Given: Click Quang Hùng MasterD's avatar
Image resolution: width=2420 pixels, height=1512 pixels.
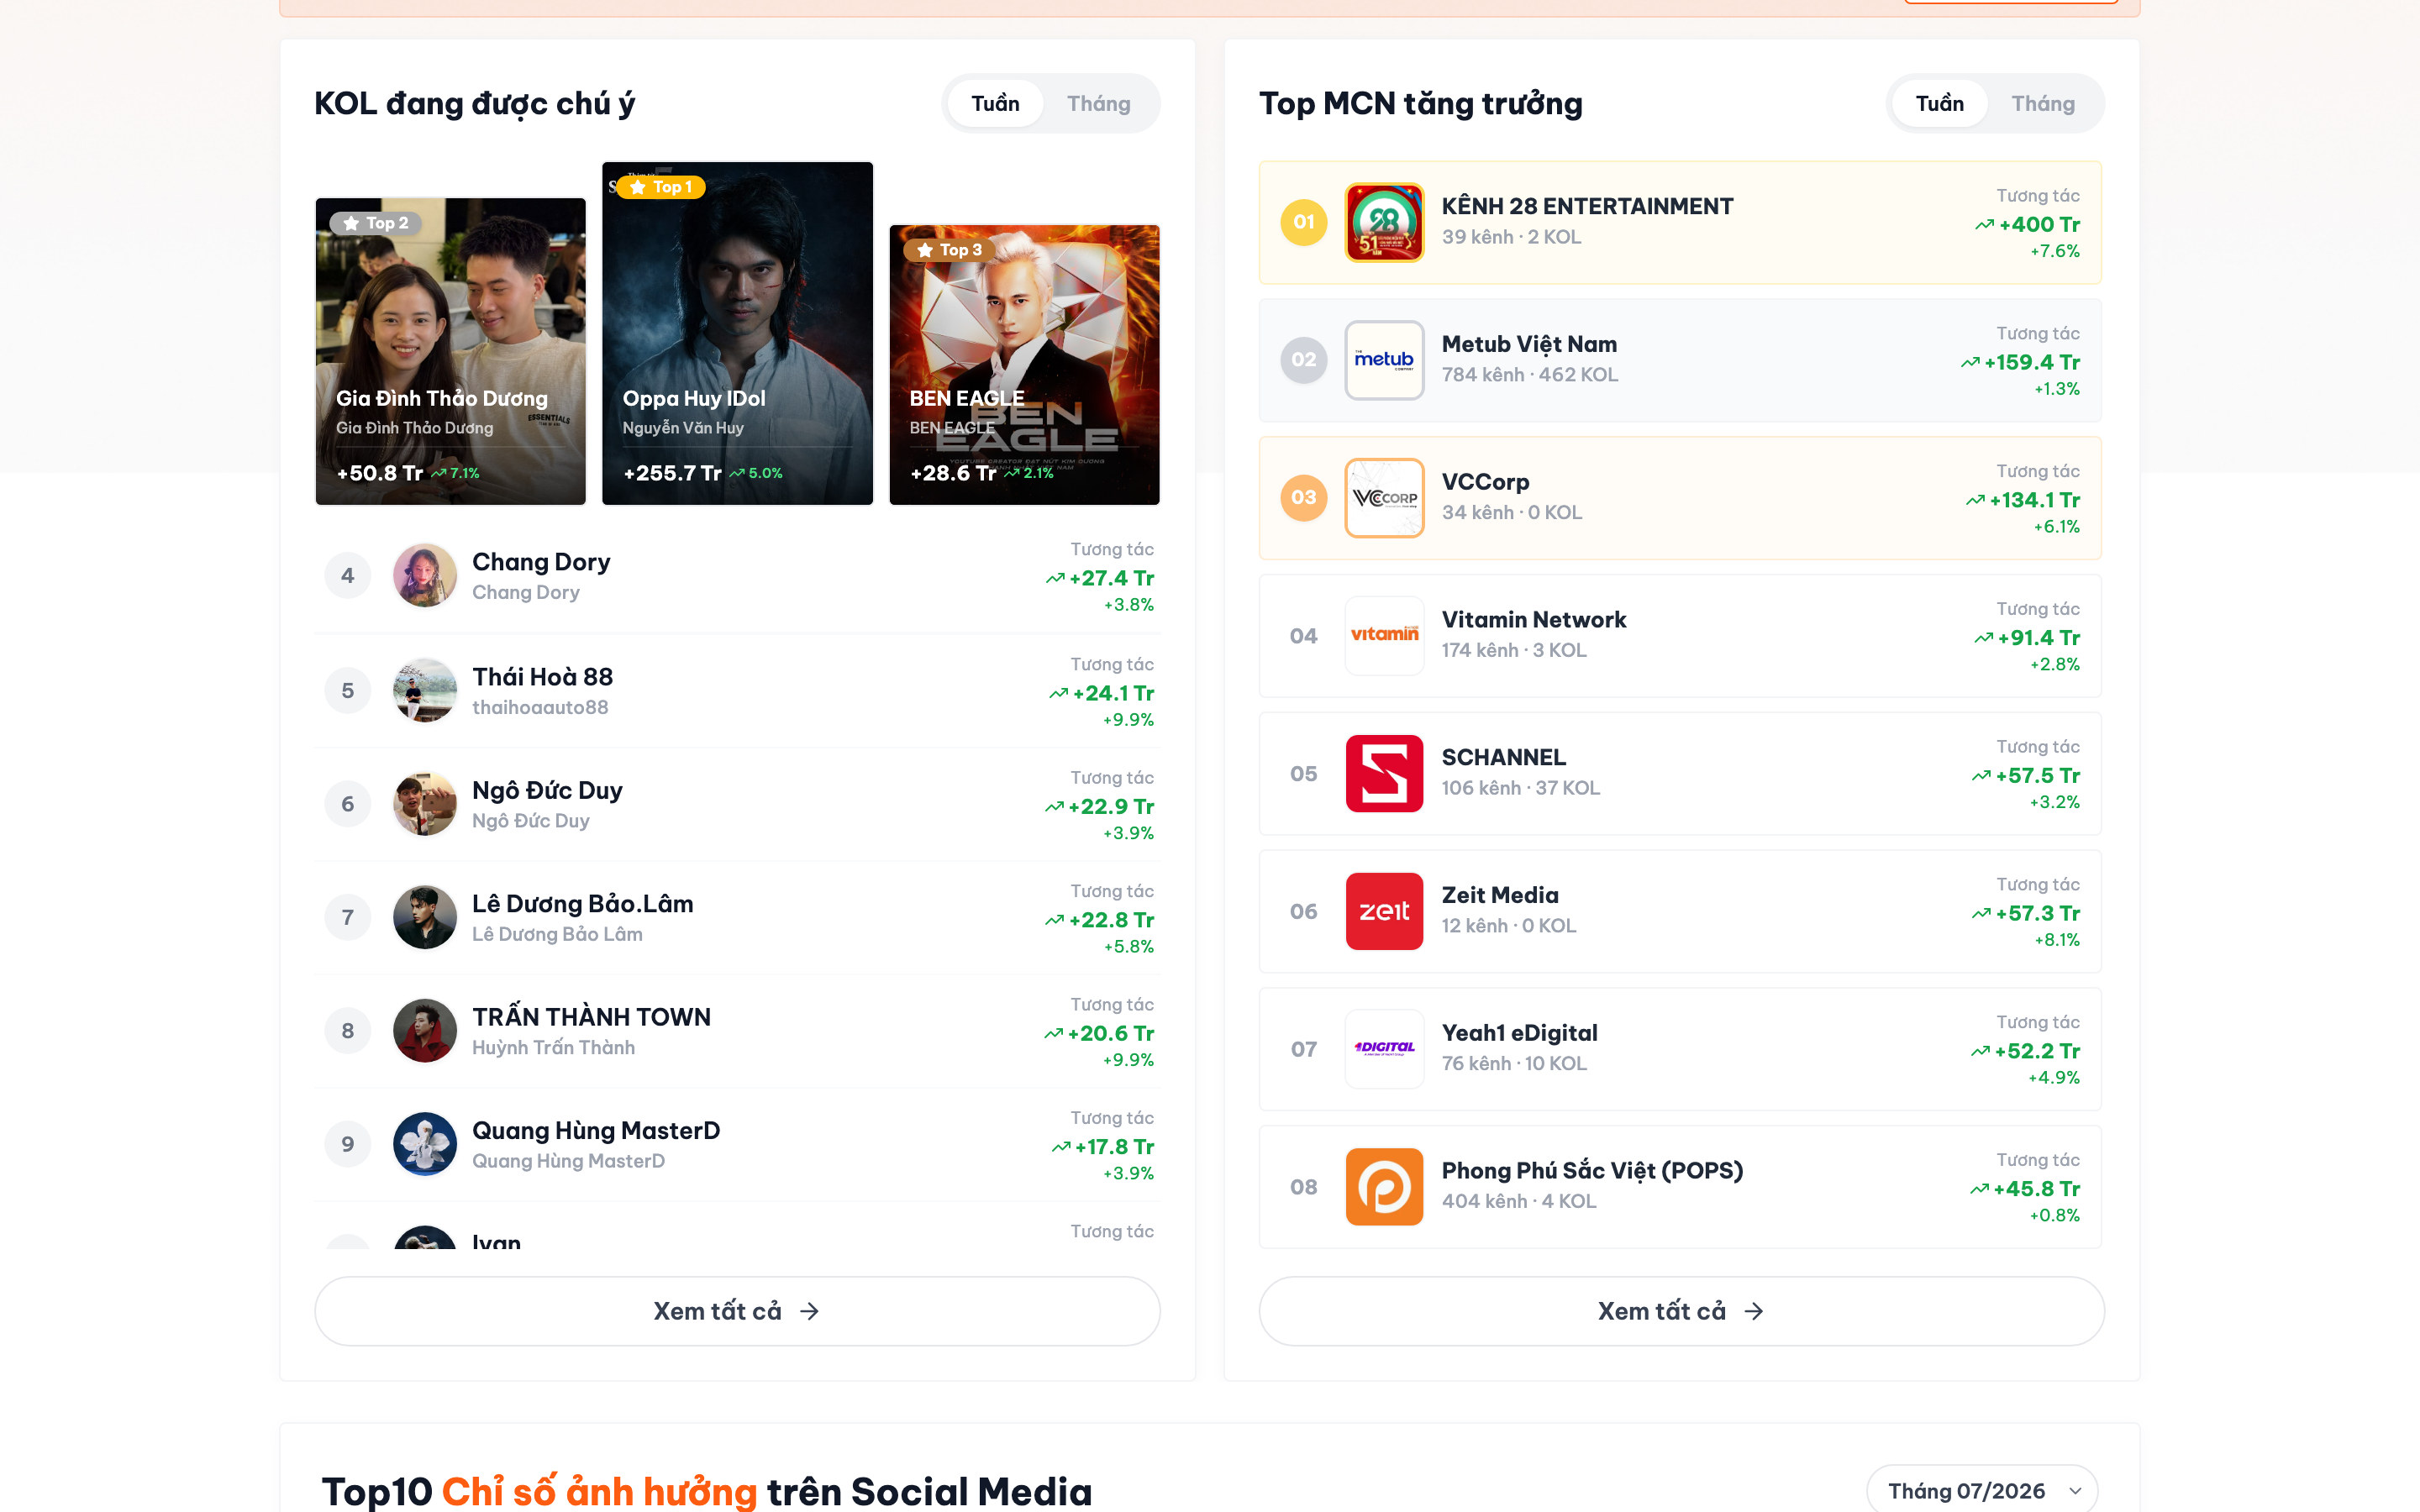Looking at the screenshot, I should pyautogui.click(x=425, y=1144).
